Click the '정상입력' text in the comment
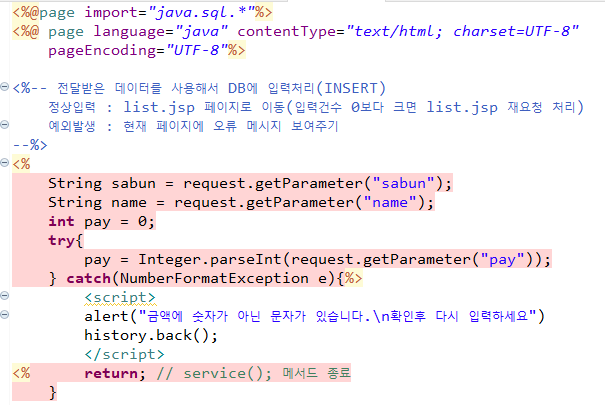Viewport: 605px width, 405px height. click(x=72, y=107)
